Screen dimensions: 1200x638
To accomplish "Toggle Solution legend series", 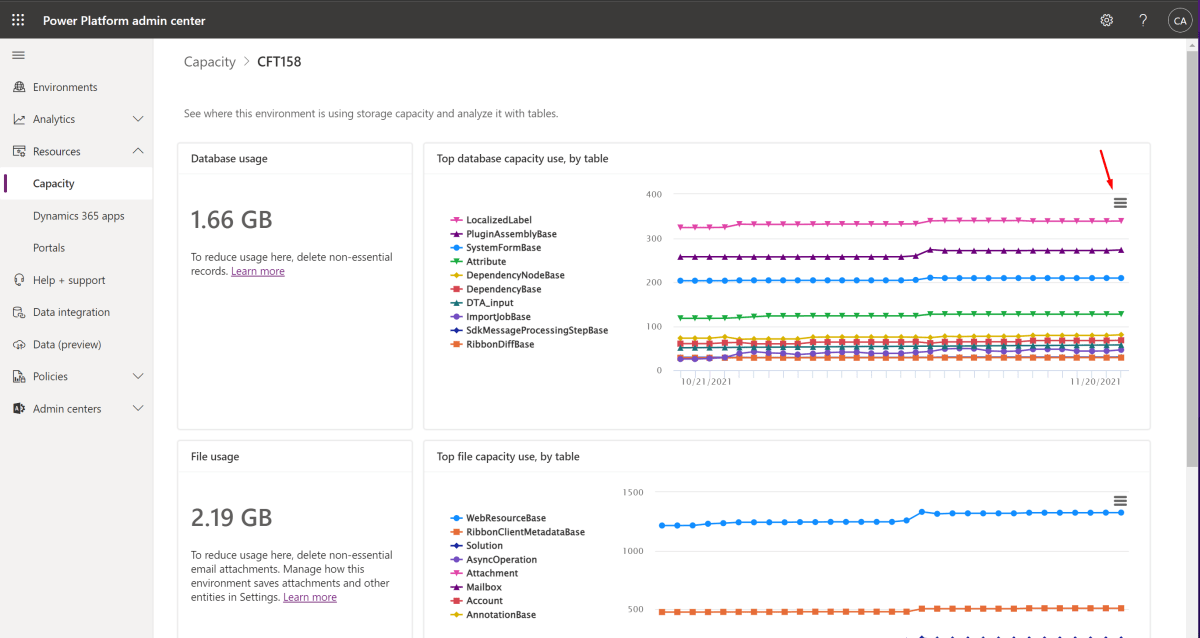I will pyautogui.click(x=477, y=546).
